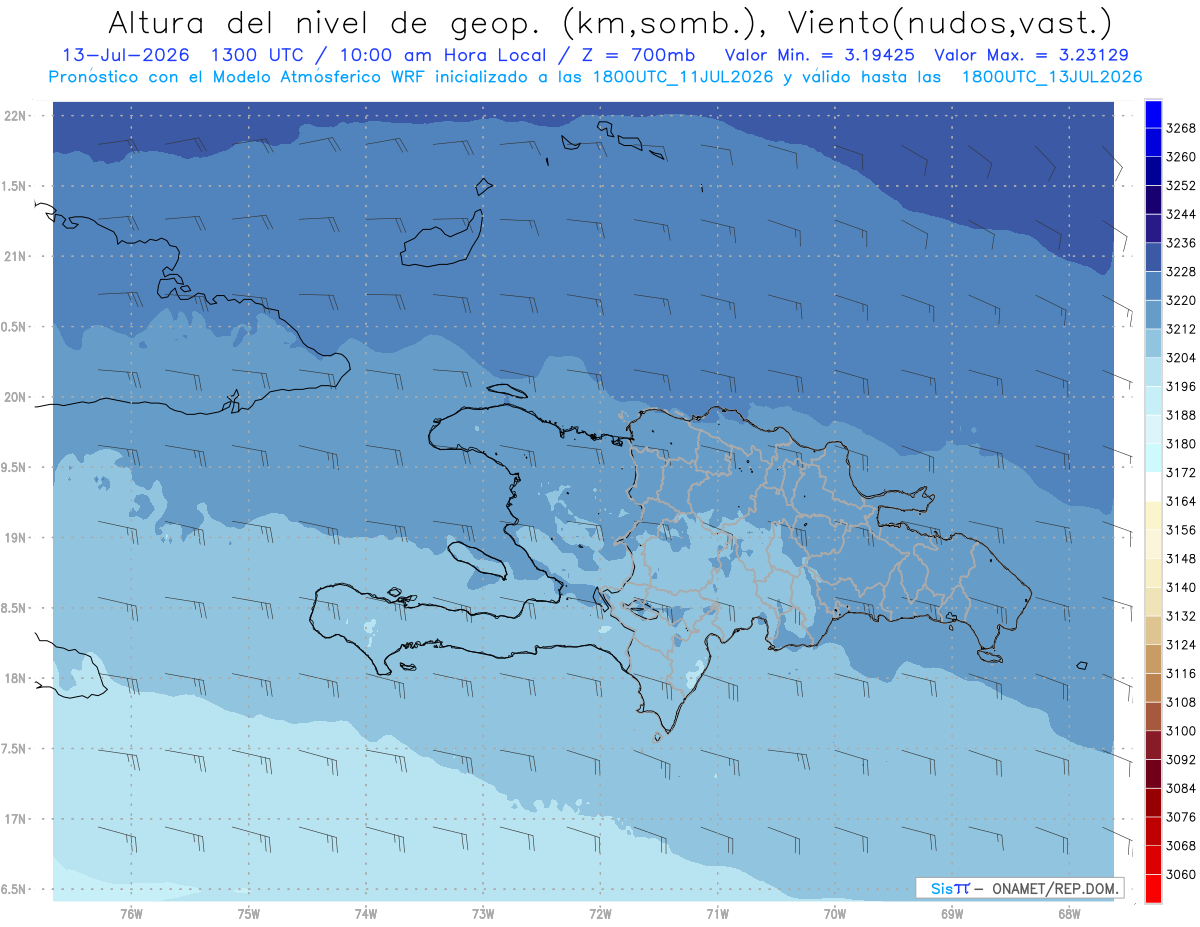Click '10:00 am Hora Local' text
This screenshot has width=1200, height=927.
(443, 56)
